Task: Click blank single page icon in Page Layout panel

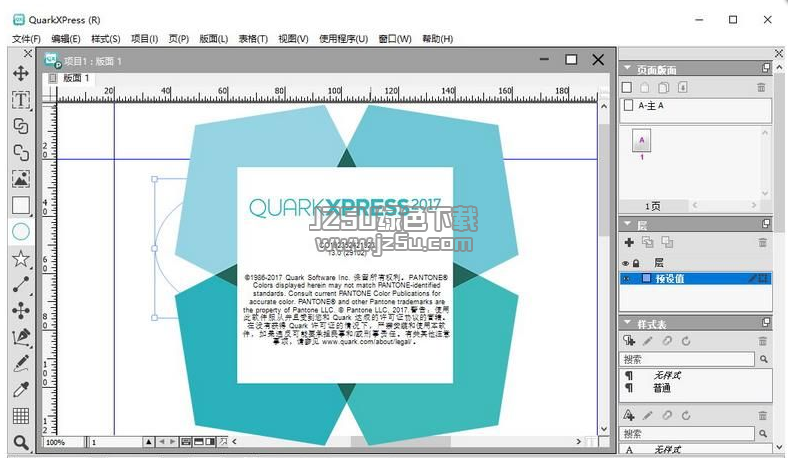Action: [627, 87]
